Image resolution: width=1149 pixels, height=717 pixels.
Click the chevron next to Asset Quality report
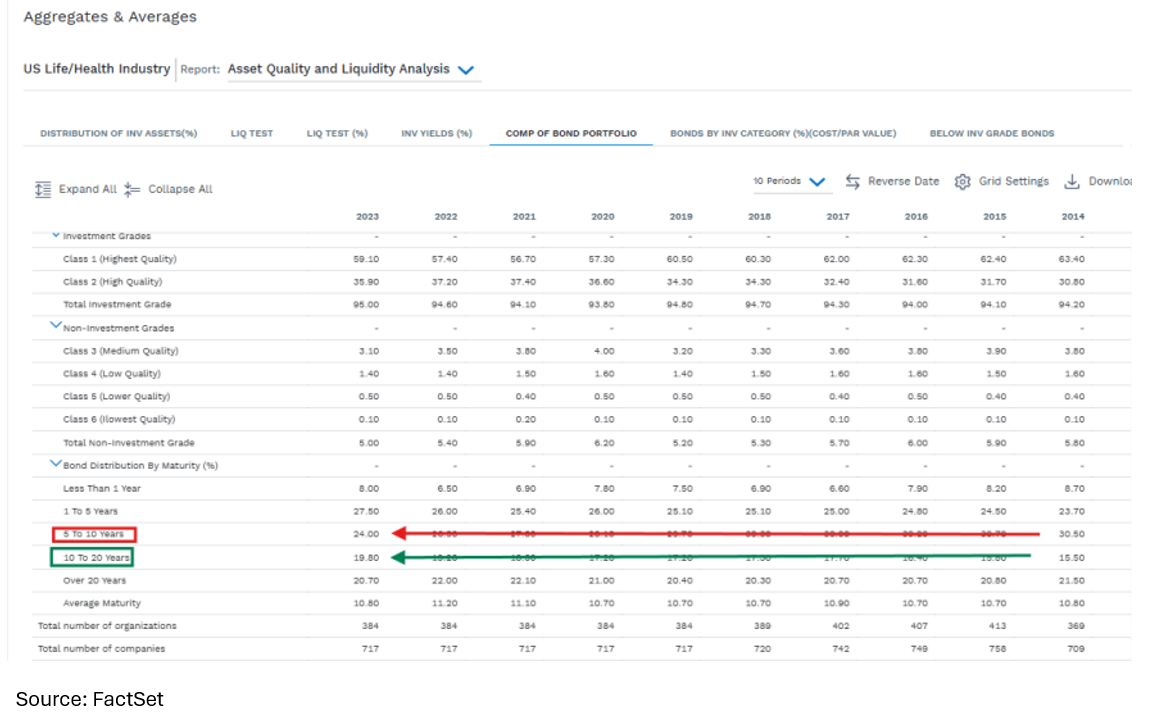pos(465,70)
